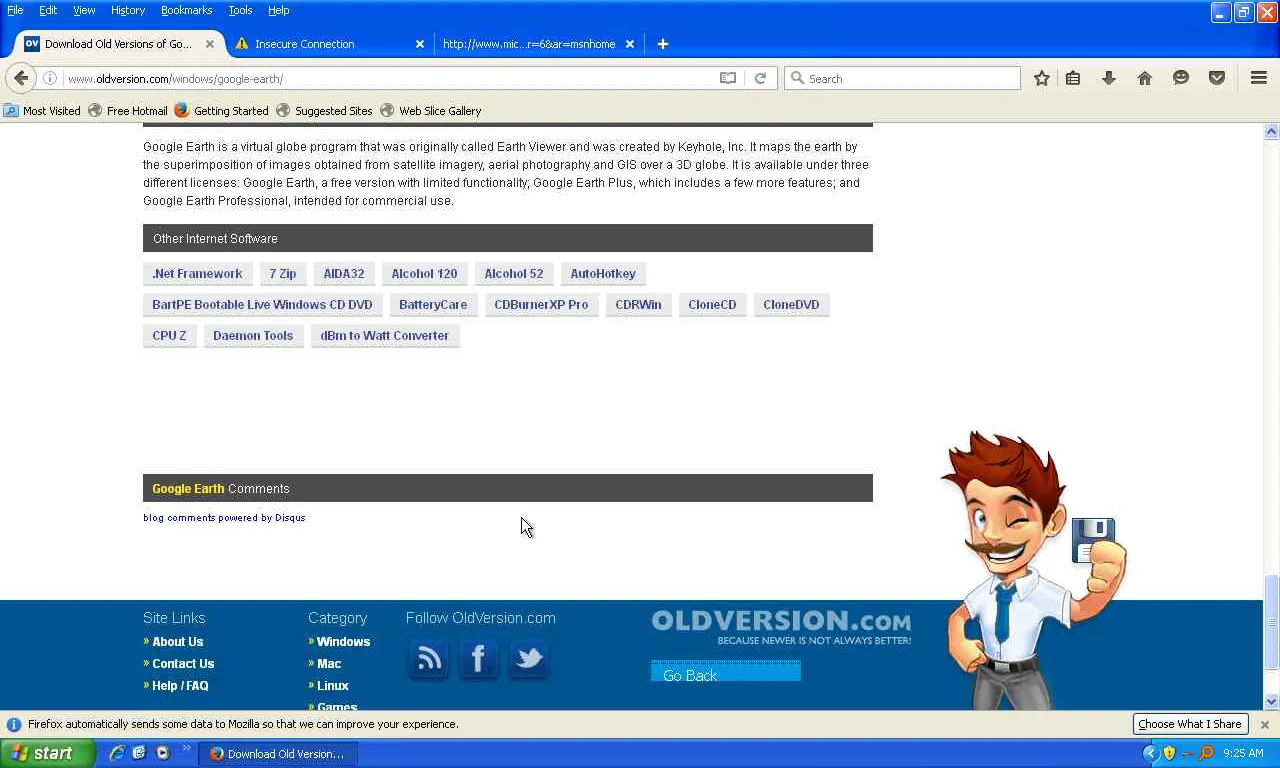Select the Download Old Versions tab
Screen dimensions: 1280x768
[x=118, y=44]
